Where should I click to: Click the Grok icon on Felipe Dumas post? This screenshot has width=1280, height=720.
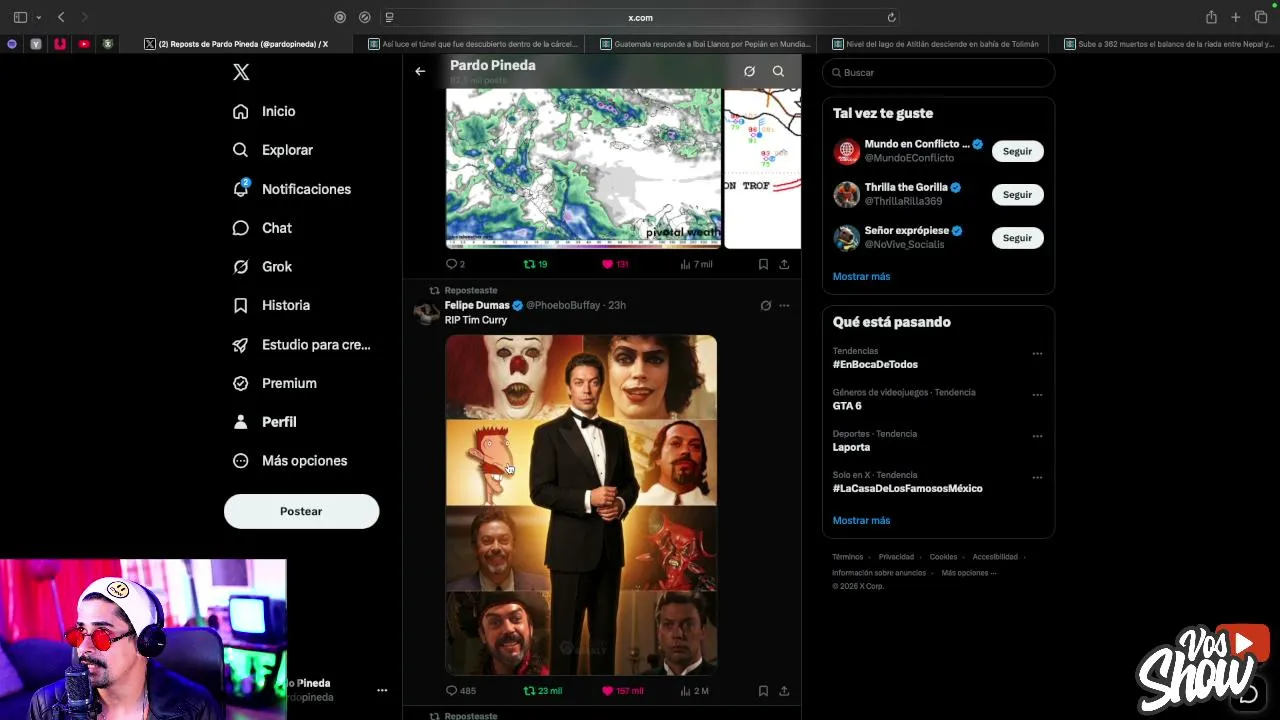coord(766,305)
